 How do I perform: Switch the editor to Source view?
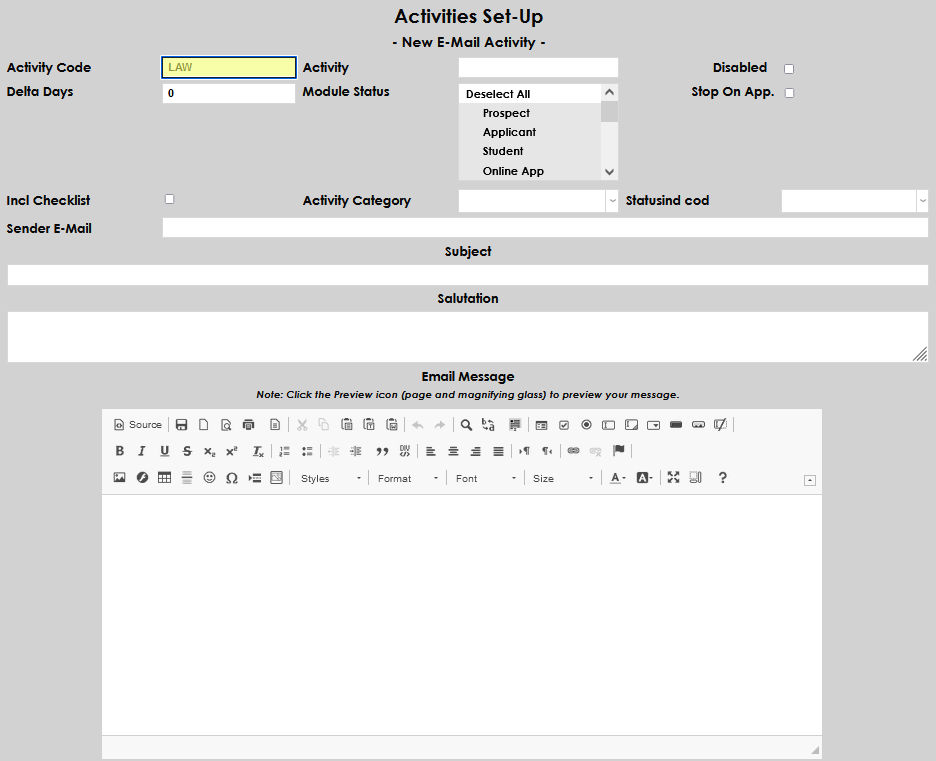pos(137,424)
